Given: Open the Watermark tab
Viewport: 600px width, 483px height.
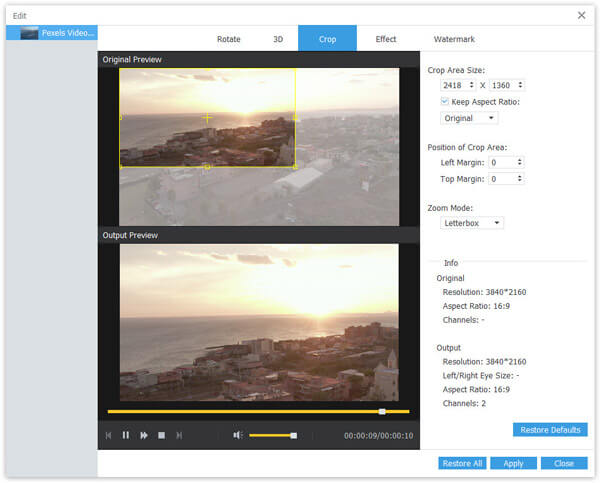Looking at the screenshot, I should coord(454,39).
